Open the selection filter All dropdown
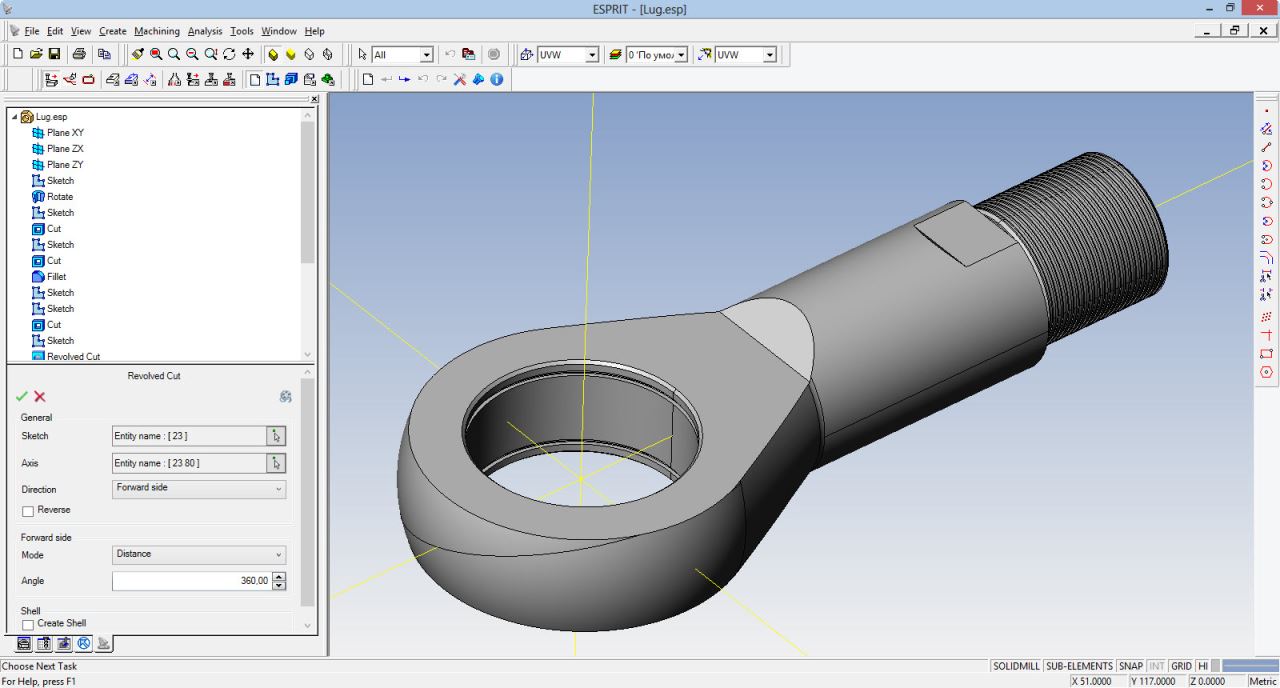The width and height of the screenshot is (1280, 688). (427, 55)
